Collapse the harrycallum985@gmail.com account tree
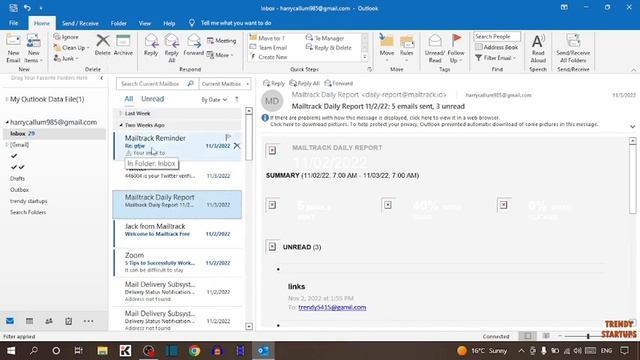The image size is (640, 360). [7, 122]
